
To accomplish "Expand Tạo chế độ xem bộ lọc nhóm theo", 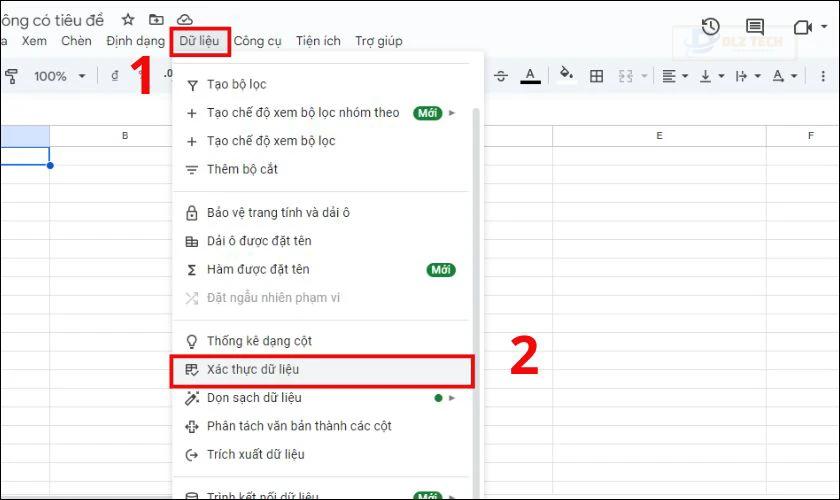I will [x=322, y=113].
